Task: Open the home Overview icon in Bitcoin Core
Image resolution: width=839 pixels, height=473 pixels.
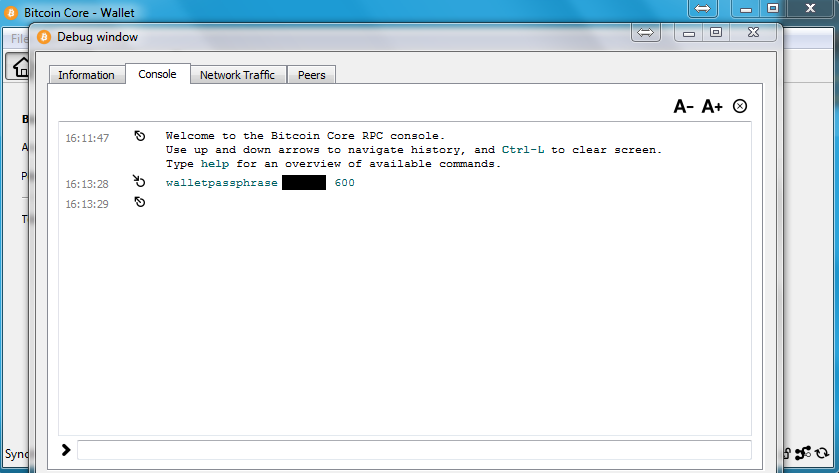Action: (x=20, y=67)
